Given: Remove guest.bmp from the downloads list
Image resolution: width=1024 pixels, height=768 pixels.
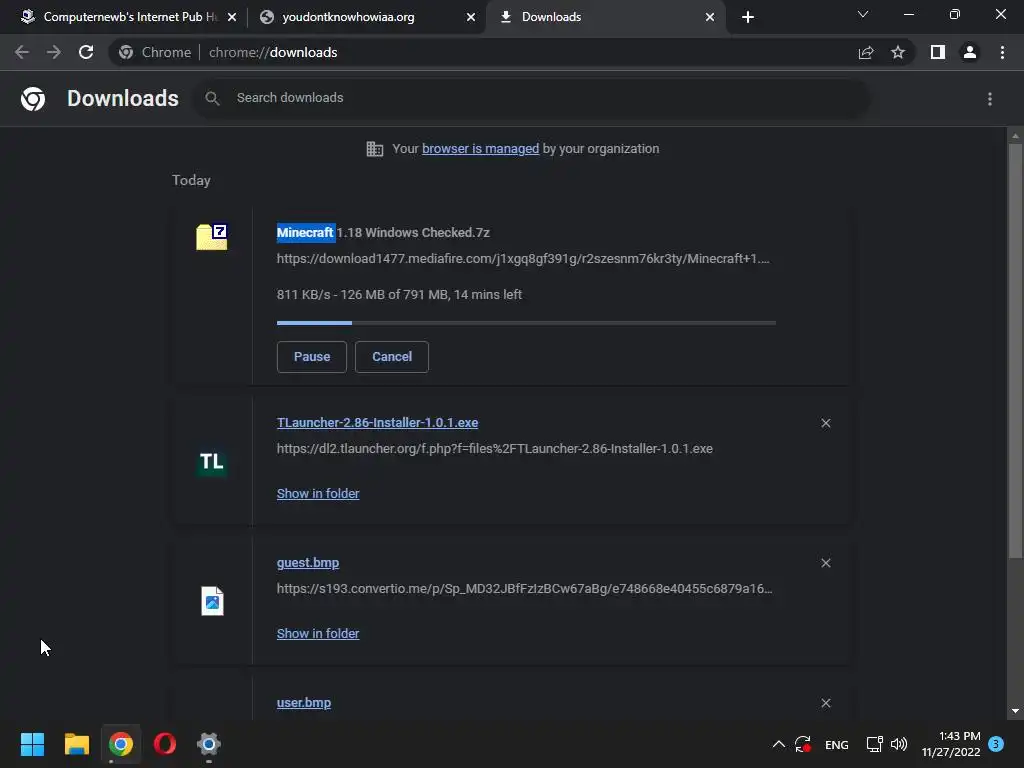Looking at the screenshot, I should [825, 563].
